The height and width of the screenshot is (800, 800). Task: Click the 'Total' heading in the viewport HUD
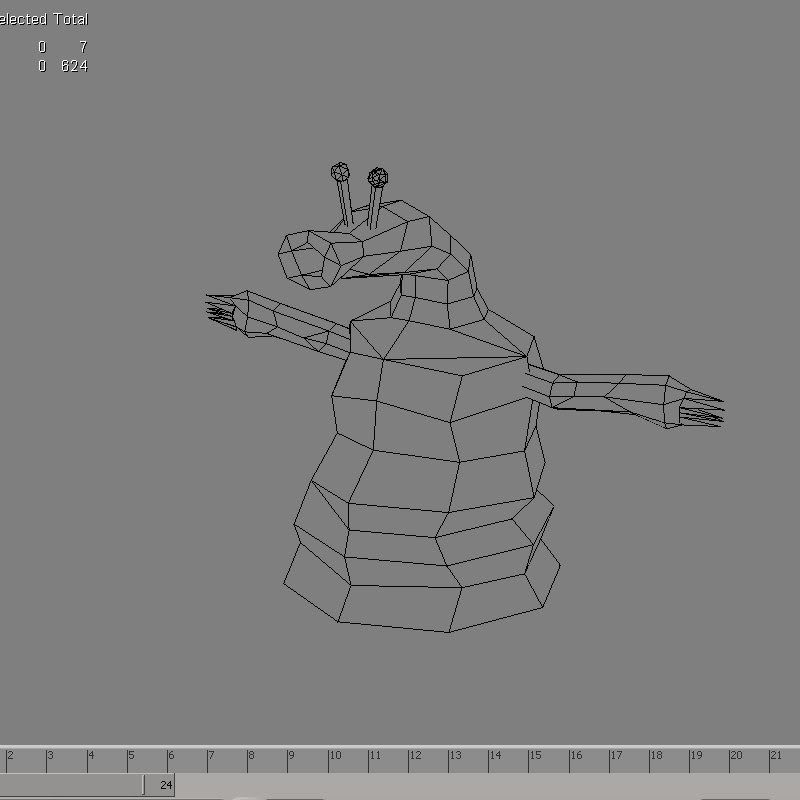tap(71, 19)
